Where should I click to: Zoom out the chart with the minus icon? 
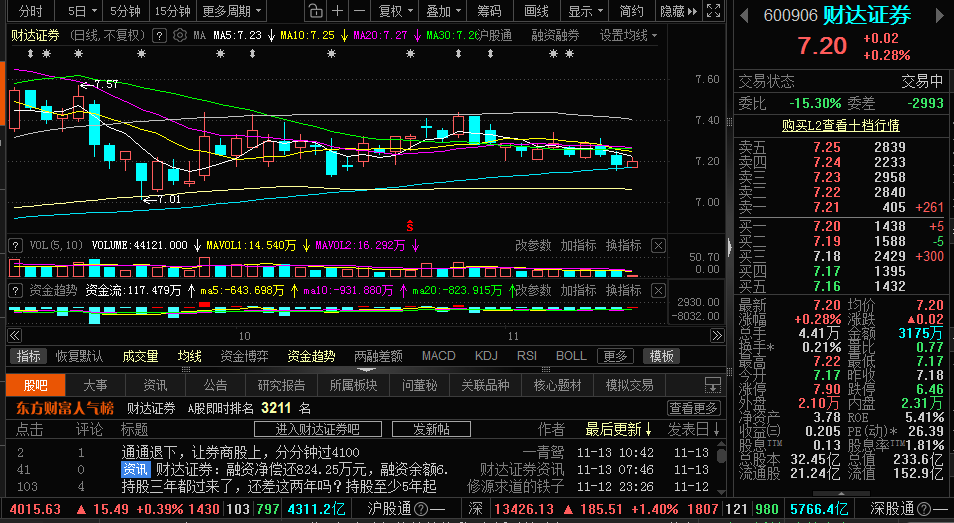coord(360,11)
